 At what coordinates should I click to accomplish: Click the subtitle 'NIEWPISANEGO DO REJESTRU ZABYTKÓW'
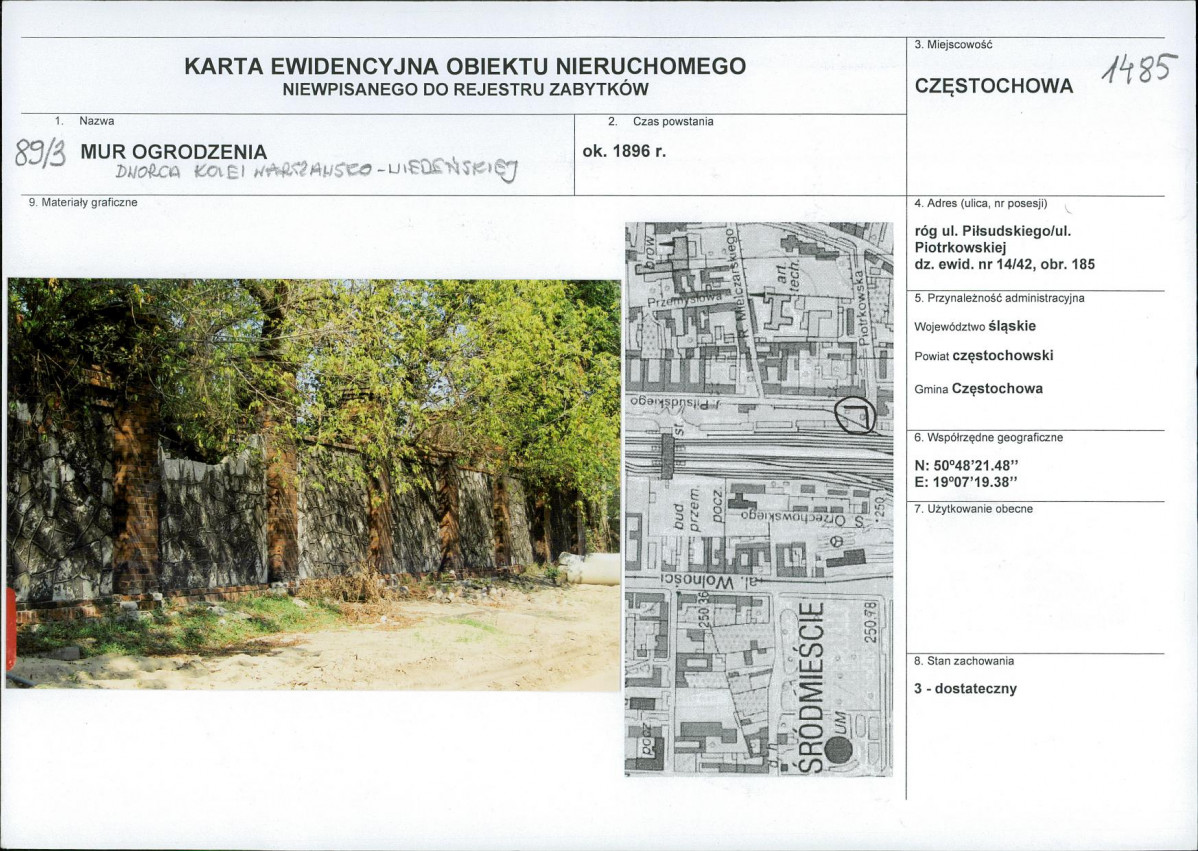(465, 89)
